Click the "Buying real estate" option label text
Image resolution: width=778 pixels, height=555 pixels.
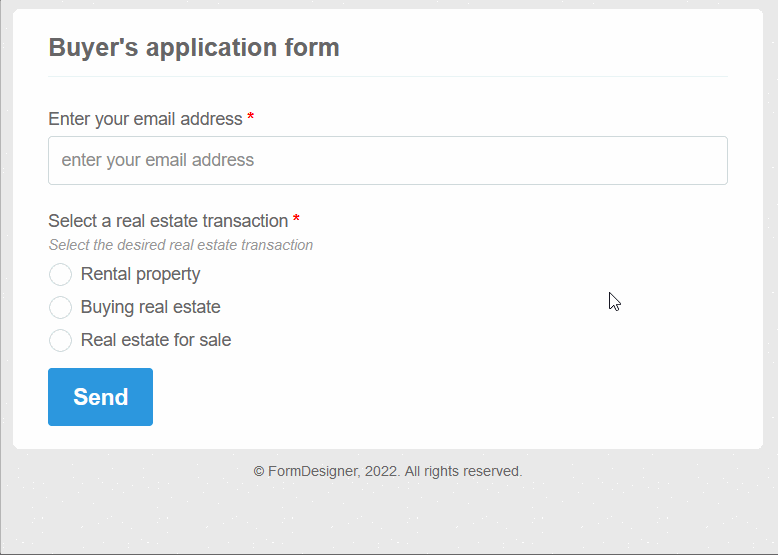[150, 307]
